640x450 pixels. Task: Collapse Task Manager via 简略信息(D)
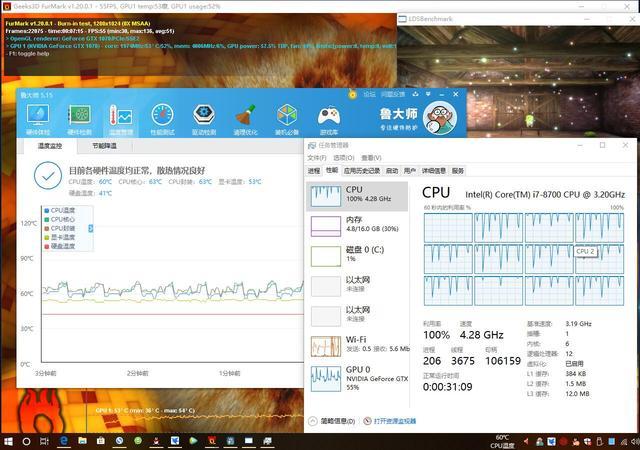tap(332, 421)
